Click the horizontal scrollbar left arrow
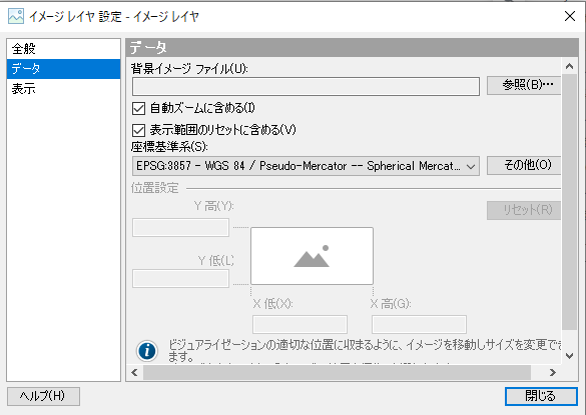Viewport: 586px width, 415px height. (x=135, y=372)
